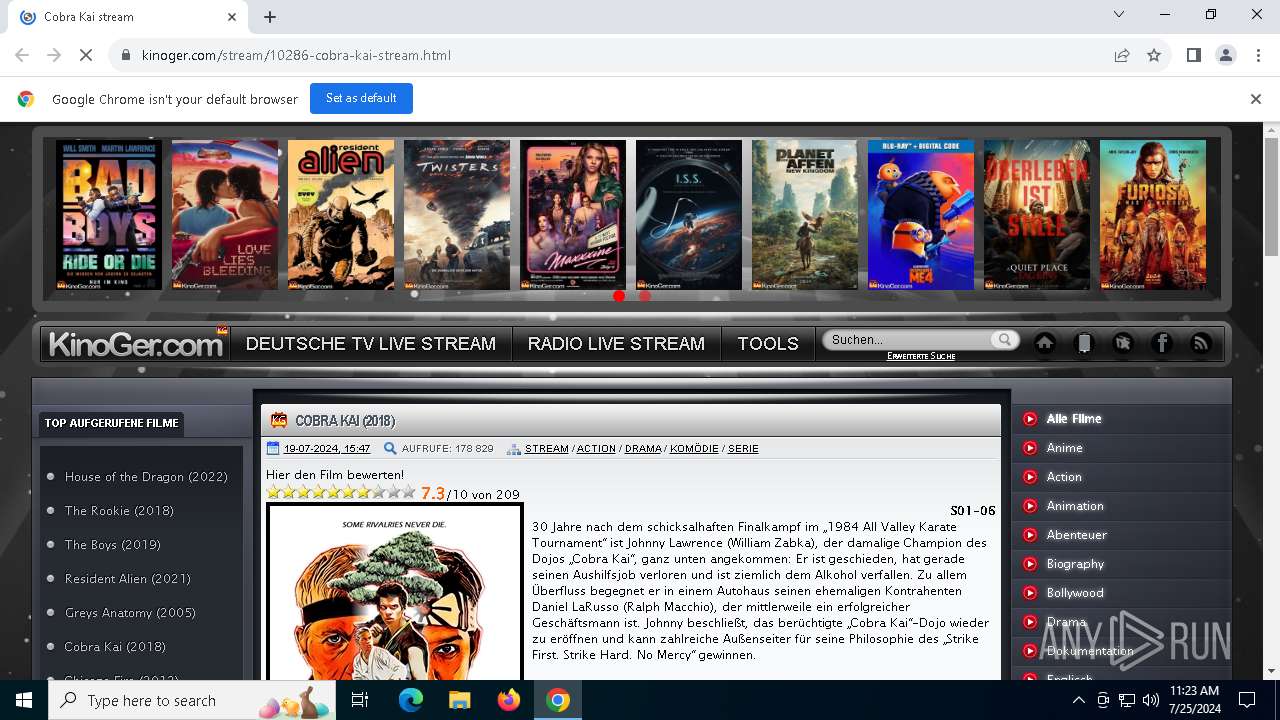The image size is (1280, 720).
Task: Open the Furiosa poster
Action: (x=1153, y=215)
